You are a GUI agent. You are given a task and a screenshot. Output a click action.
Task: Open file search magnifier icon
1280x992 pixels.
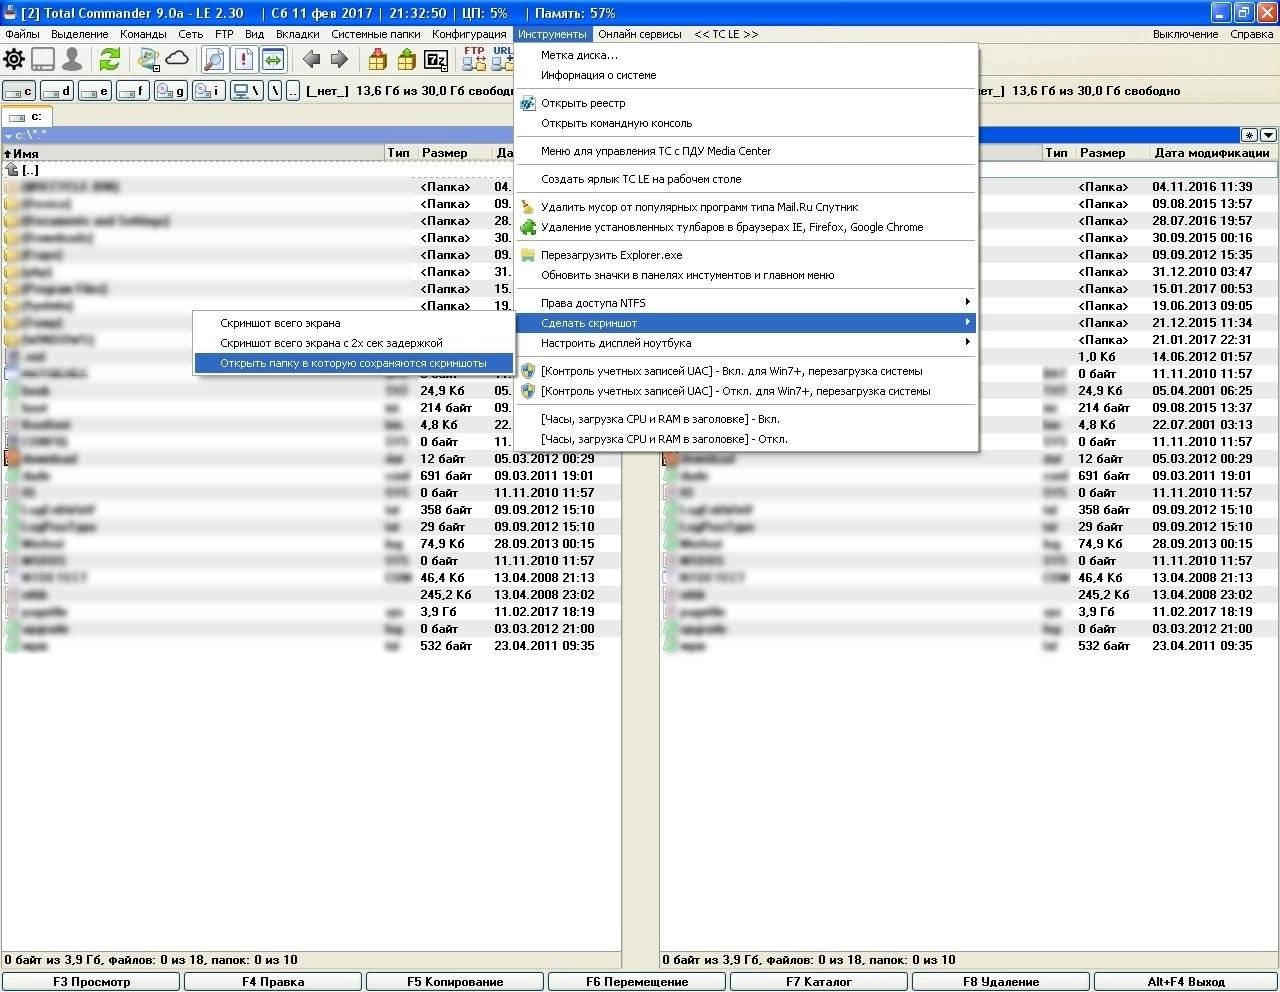coord(214,59)
